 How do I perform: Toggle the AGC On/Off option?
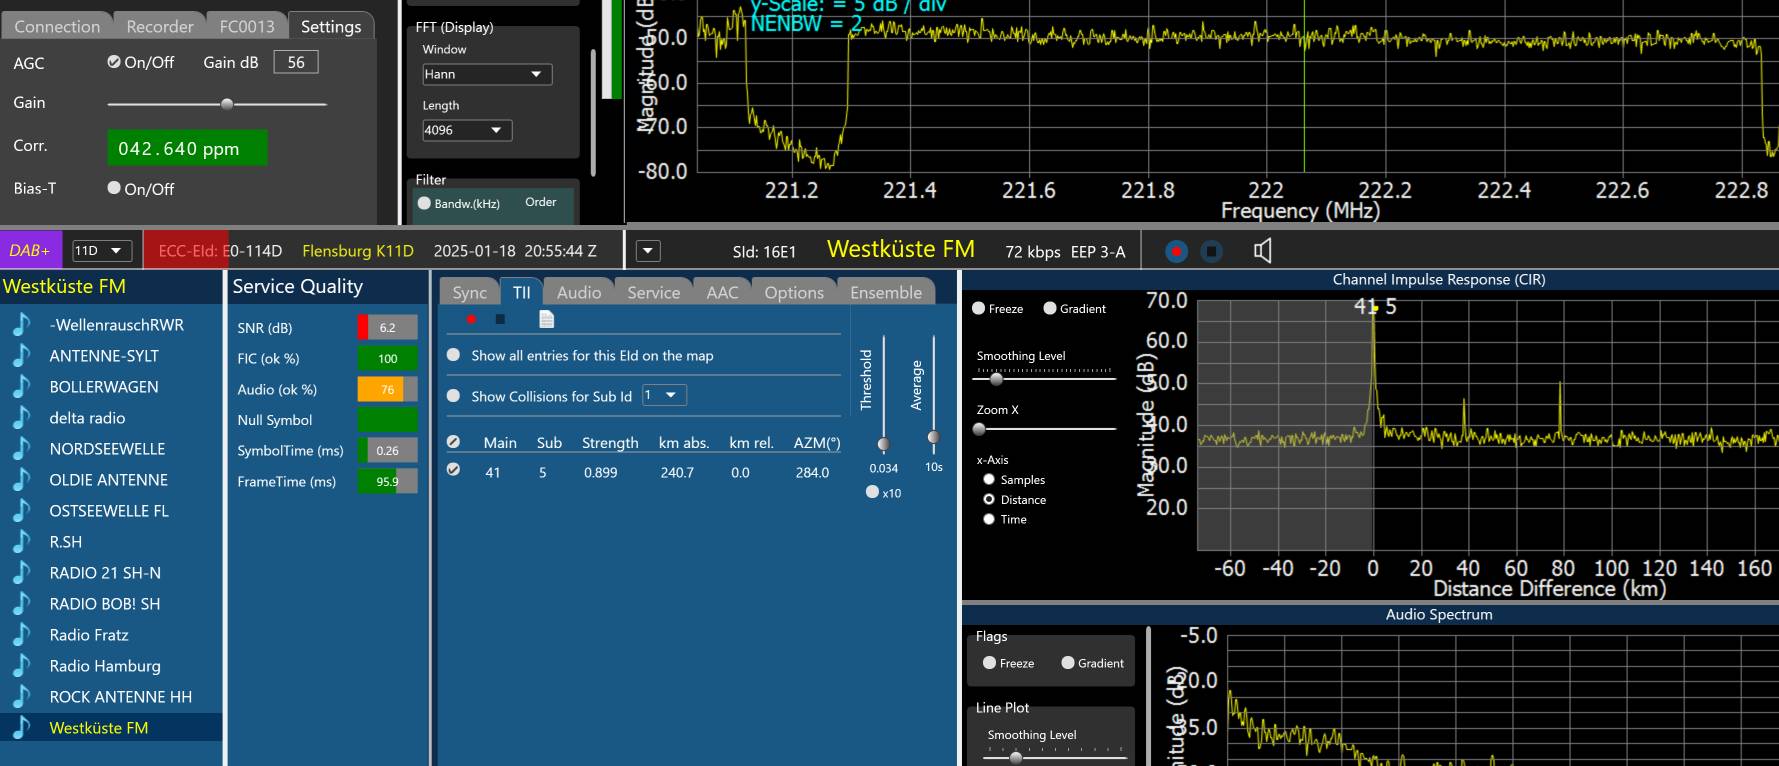pyautogui.click(x=114, y=62)
